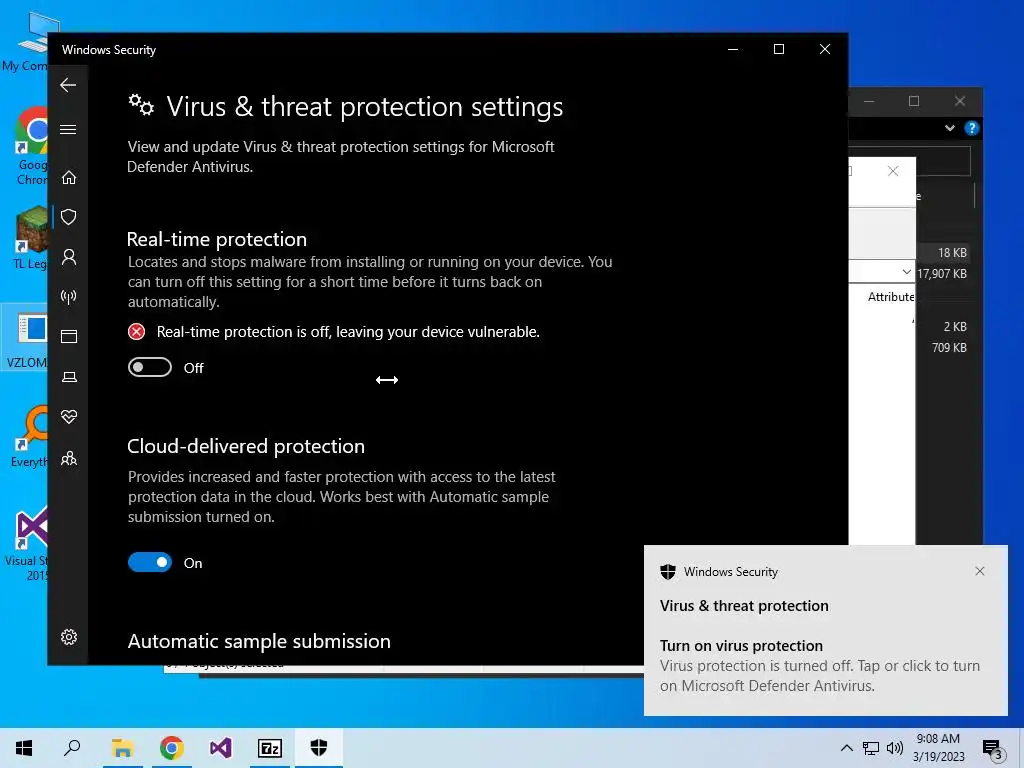Viewport: 1024px width, 768px height.
Task: Open Firewall & network protection antenna icon
Action: click(x=69, y=297)
